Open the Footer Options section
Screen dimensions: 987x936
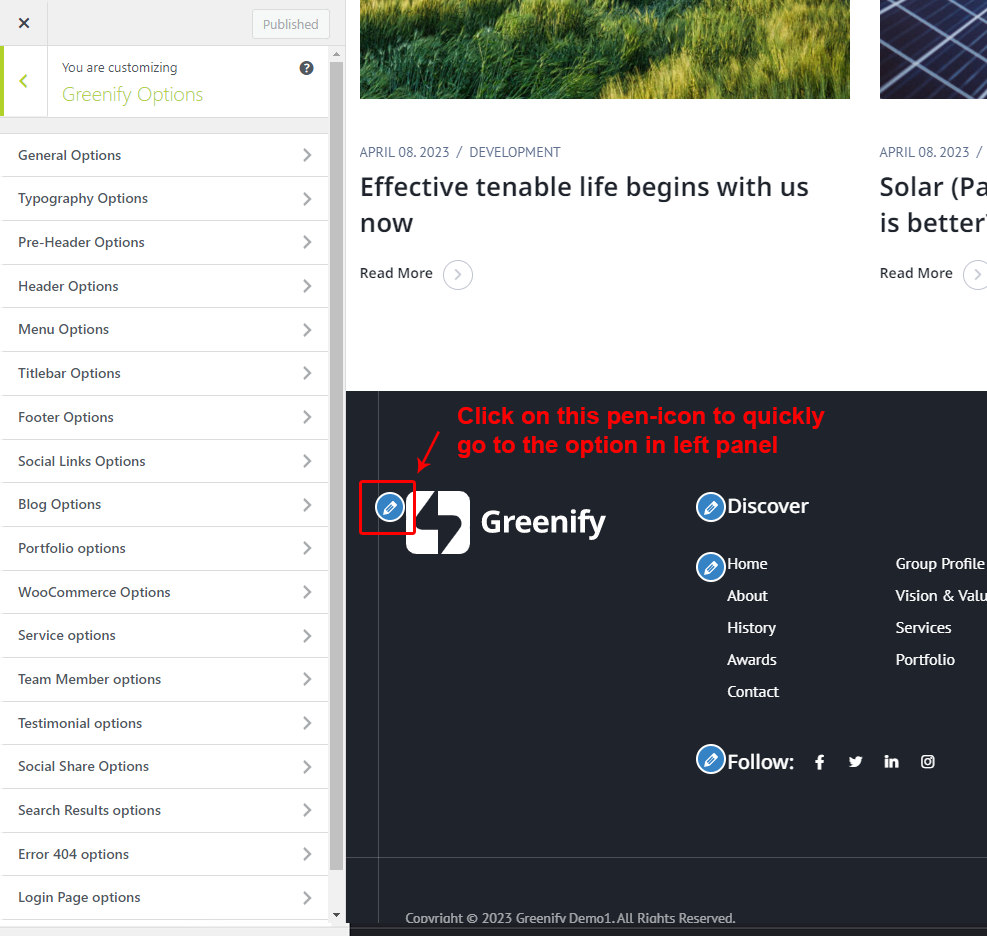pos(165,417)
